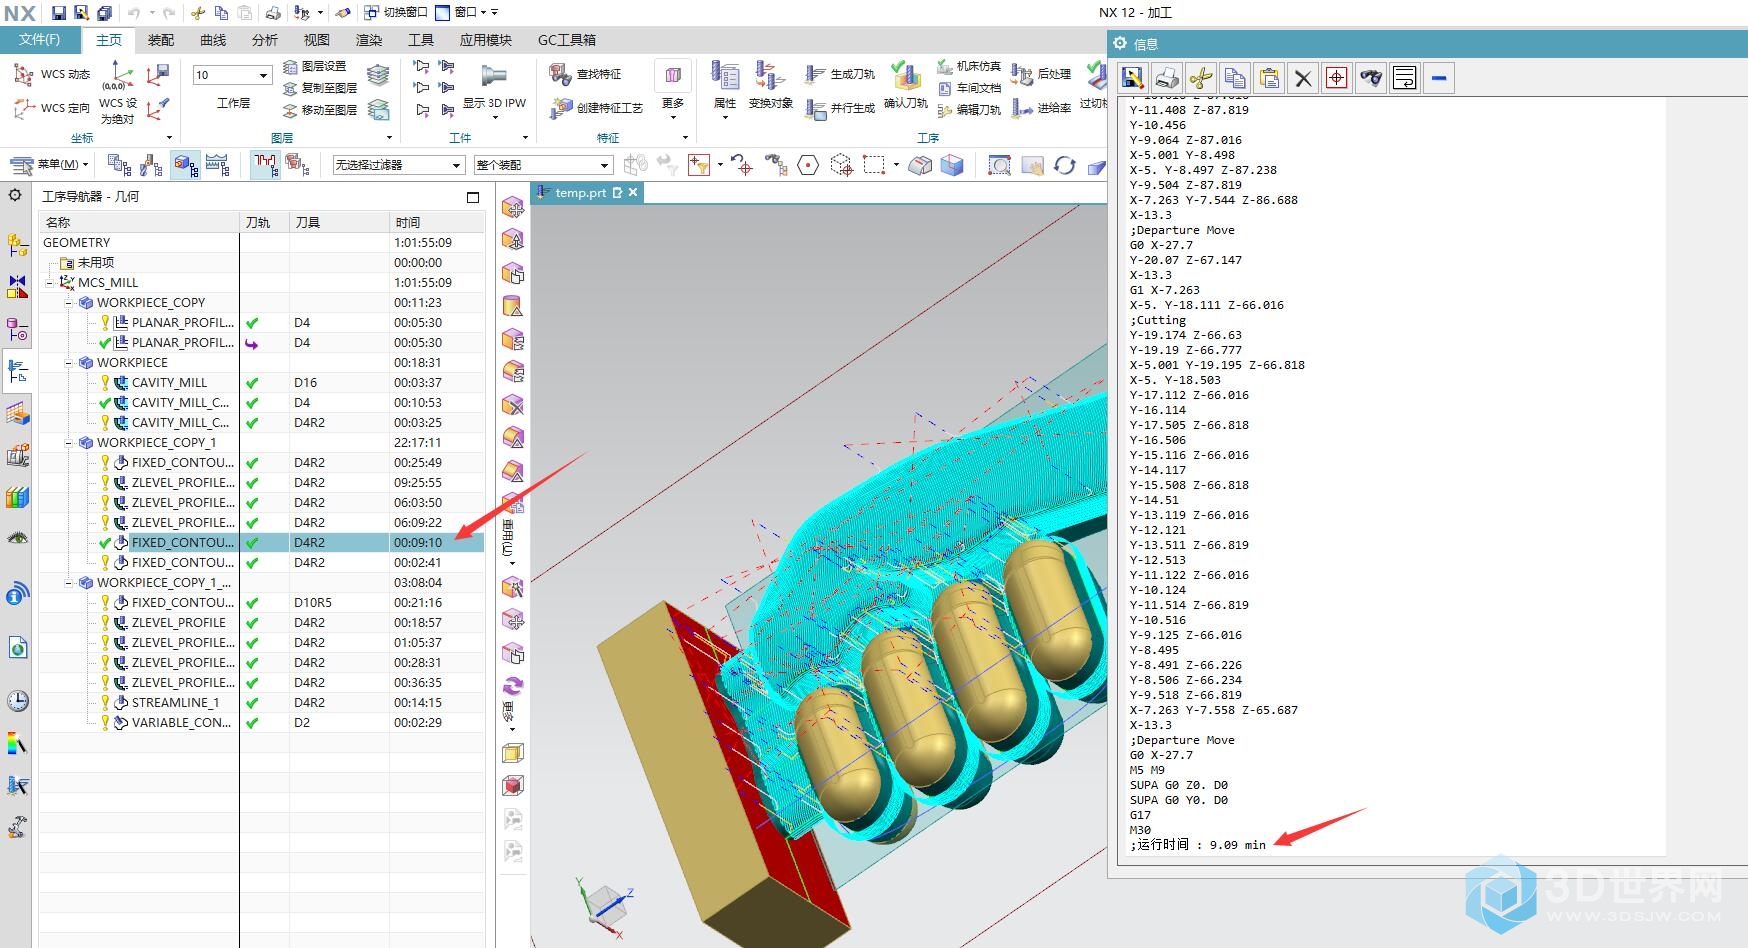Switch to the 曲线 (Curve) ribbon tab
Image resolution: width=1748 pixels, height=948 pixels.
[213, 40]
